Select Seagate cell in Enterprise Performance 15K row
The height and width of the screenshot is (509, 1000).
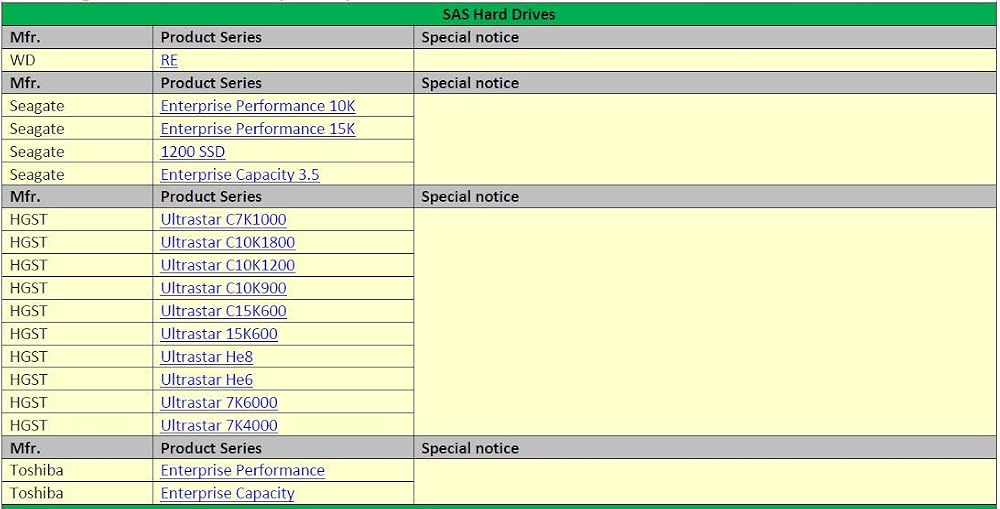point(77,129)
